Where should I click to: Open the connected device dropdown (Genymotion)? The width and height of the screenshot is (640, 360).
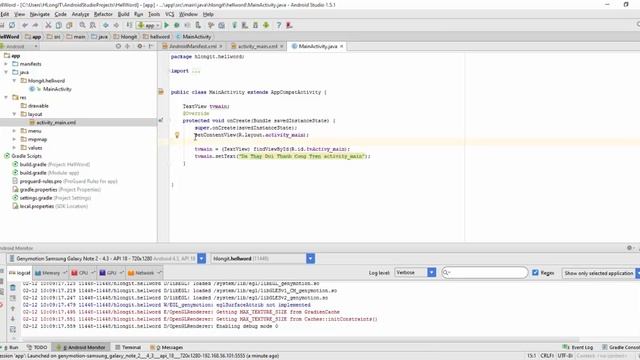pyautogui.click(x=202, y=258)
